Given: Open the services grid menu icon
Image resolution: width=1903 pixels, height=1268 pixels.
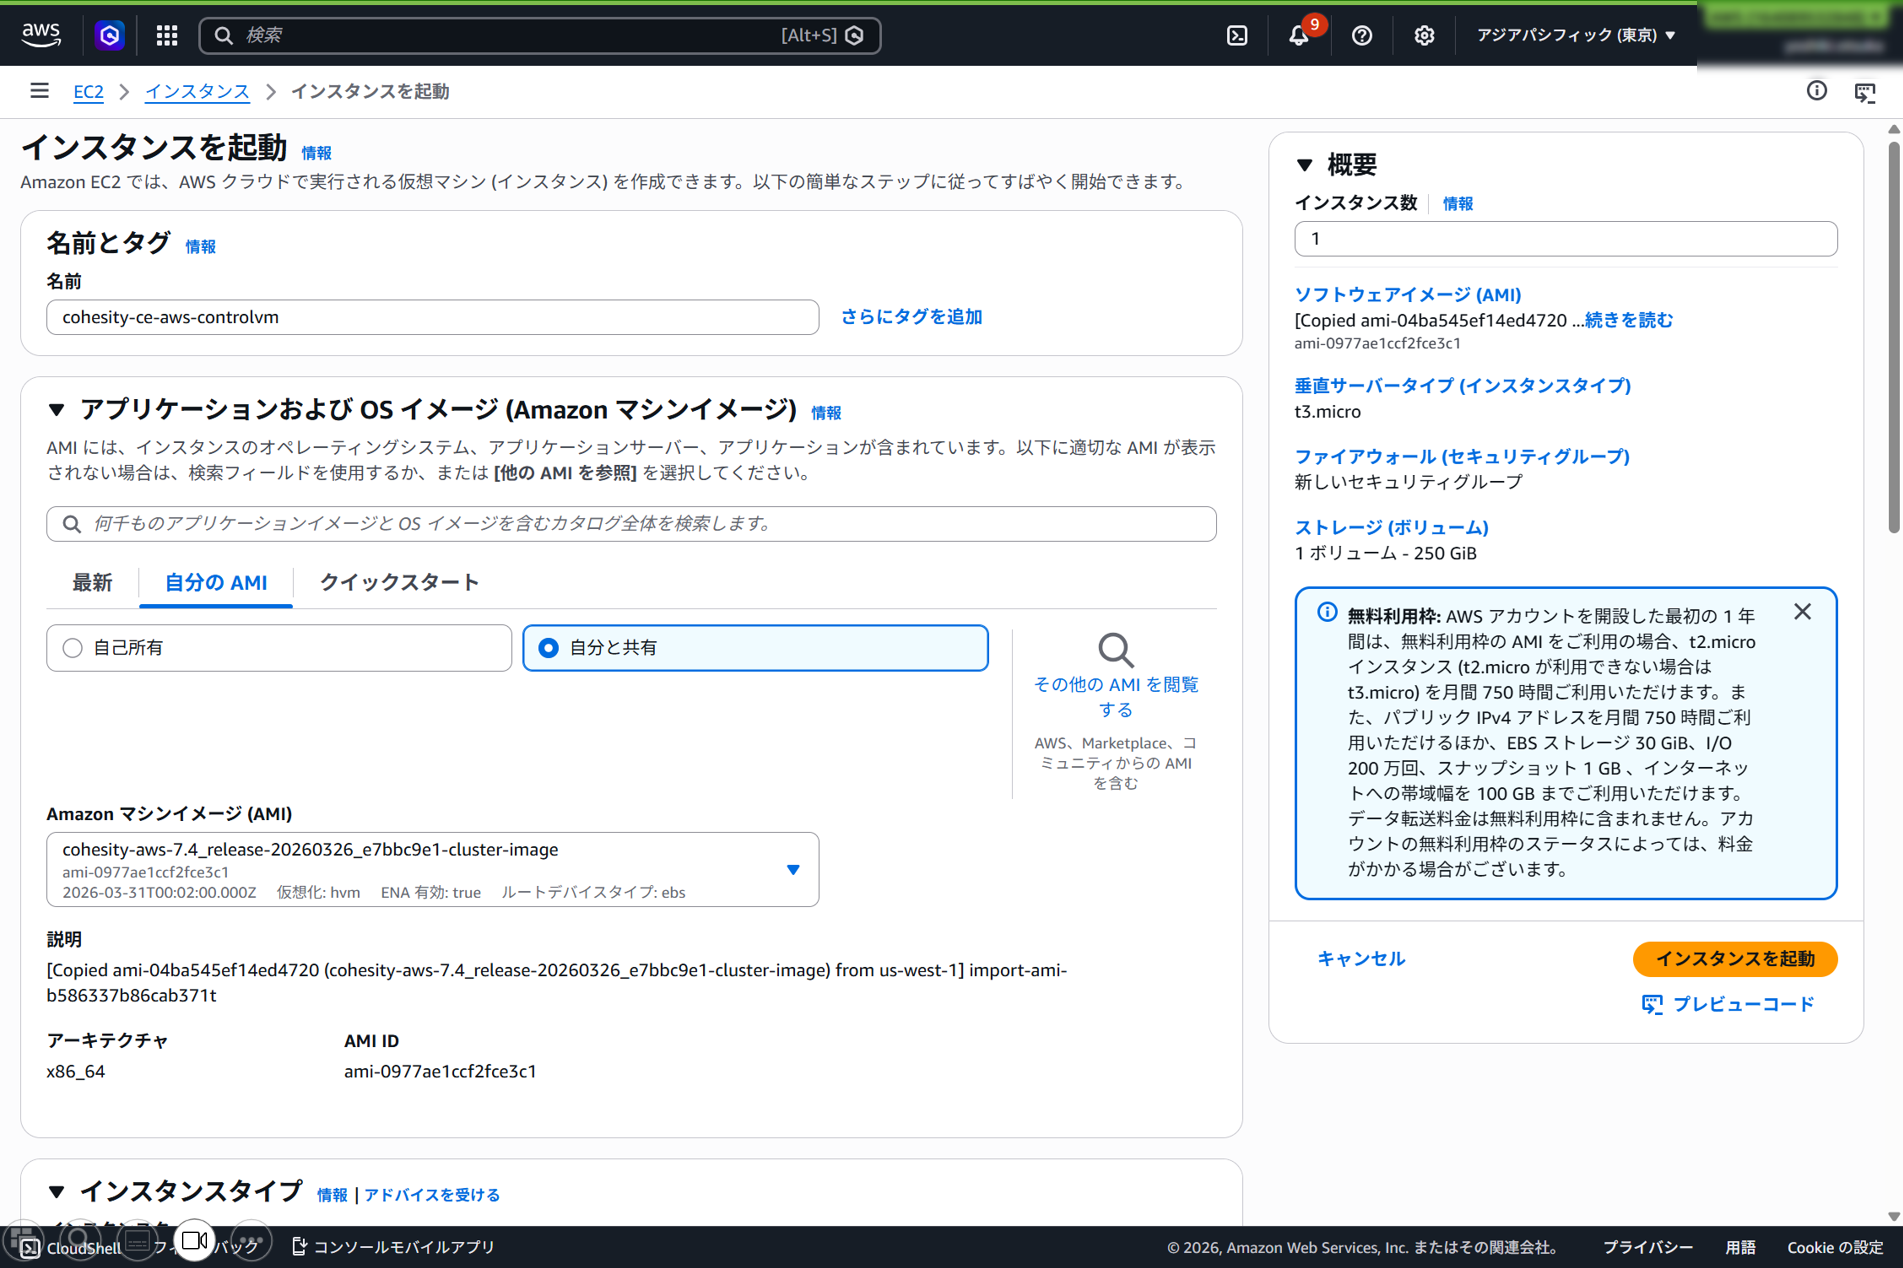Looking at the screenshot, I should pos(167,35).
